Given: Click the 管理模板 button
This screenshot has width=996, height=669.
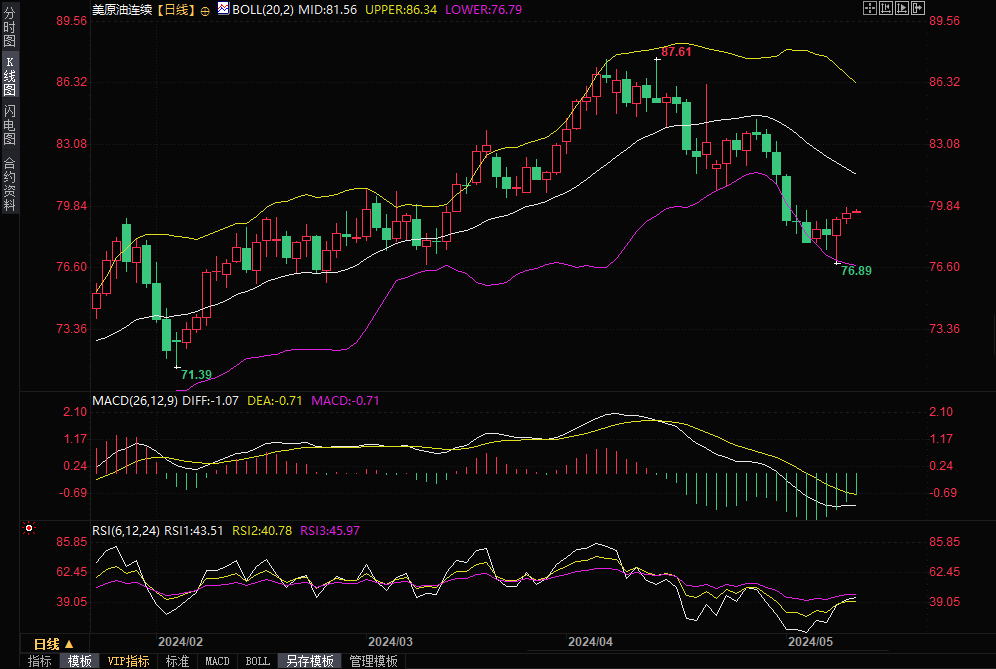Looking at the screenshot, I should [373, 661].
